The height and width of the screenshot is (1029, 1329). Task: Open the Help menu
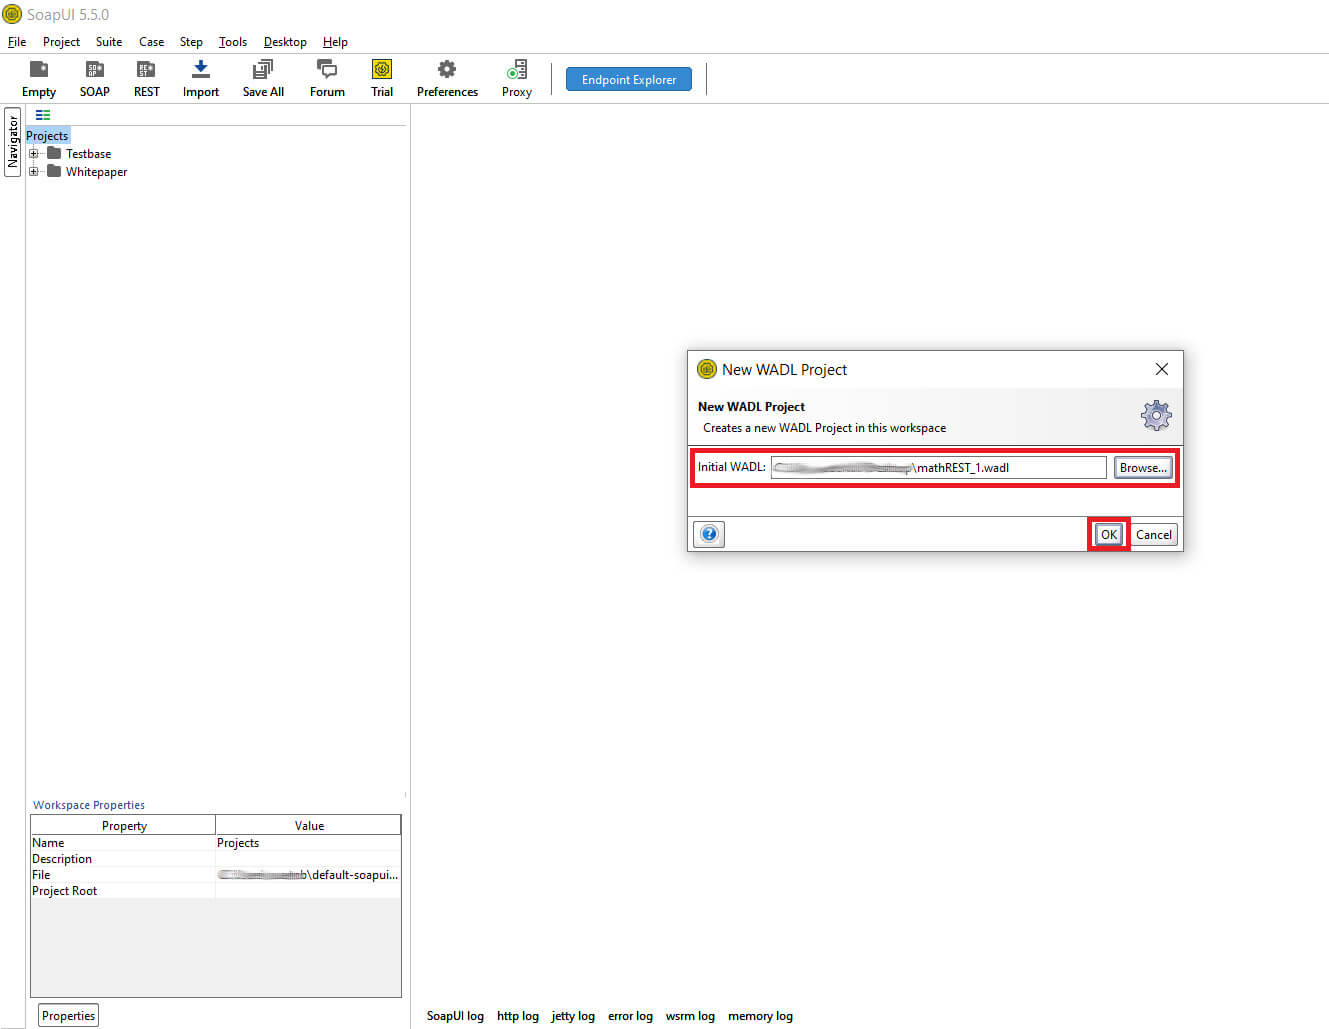click(335, 42)
